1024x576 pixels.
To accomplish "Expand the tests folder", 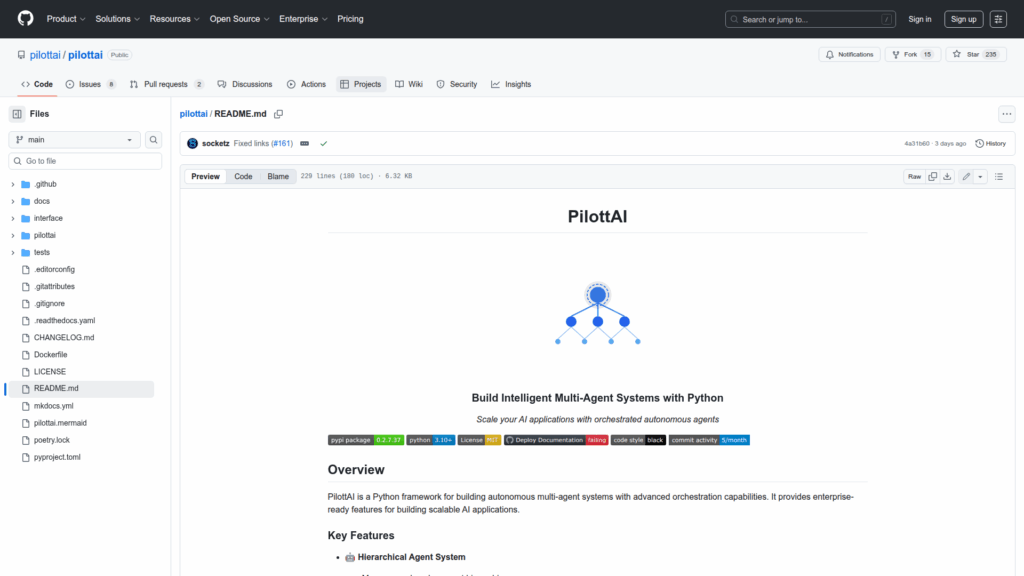I will pyautogui.click(x=13, y=252).
